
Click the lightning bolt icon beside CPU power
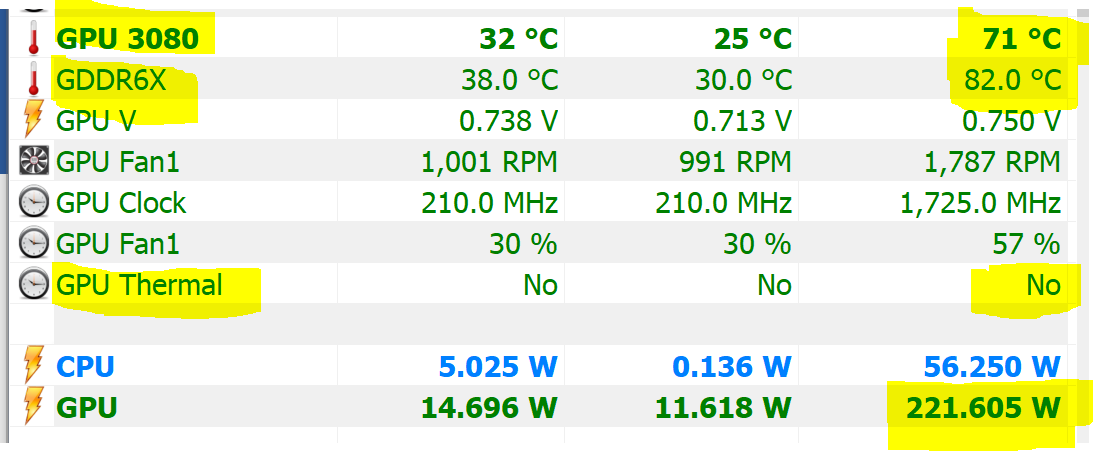(33, 366)
